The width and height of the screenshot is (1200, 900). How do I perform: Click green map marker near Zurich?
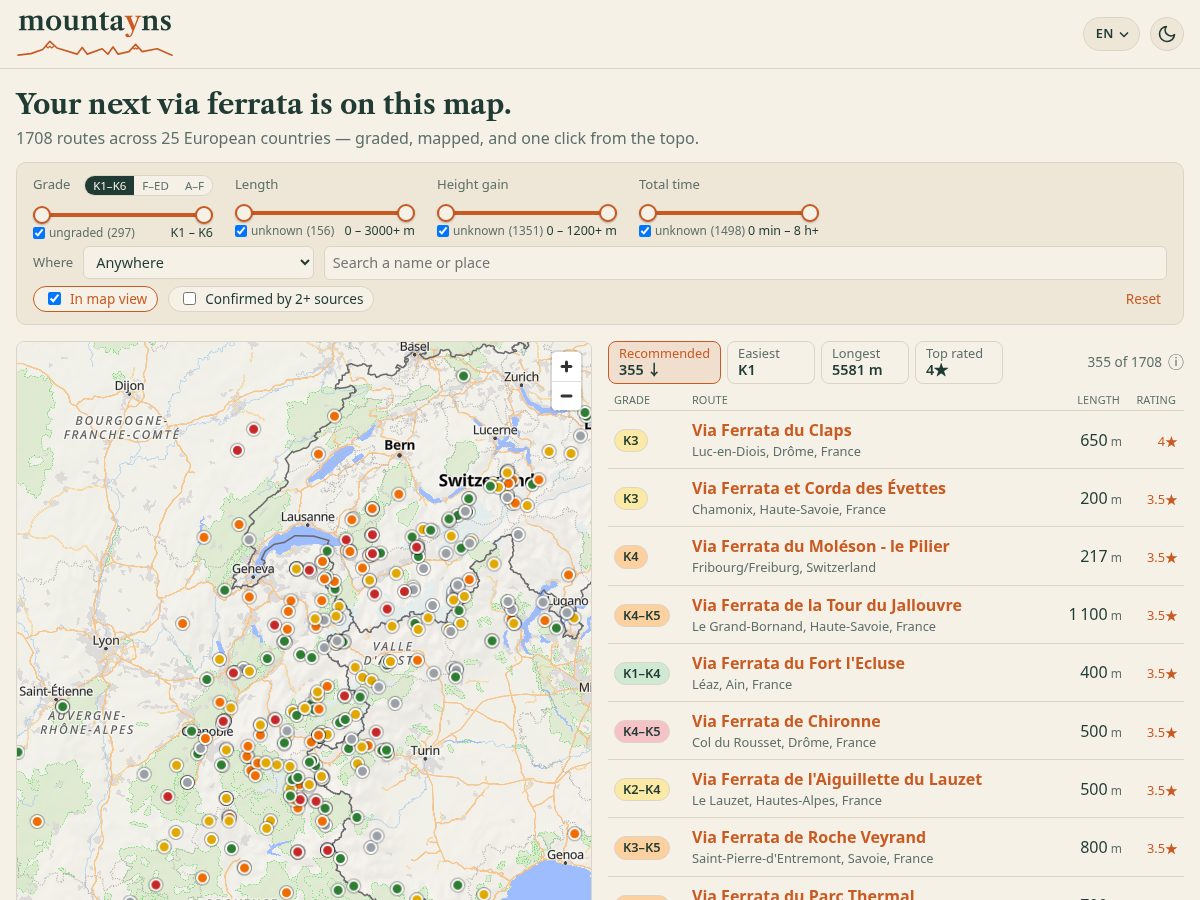[x=463, y=375]
